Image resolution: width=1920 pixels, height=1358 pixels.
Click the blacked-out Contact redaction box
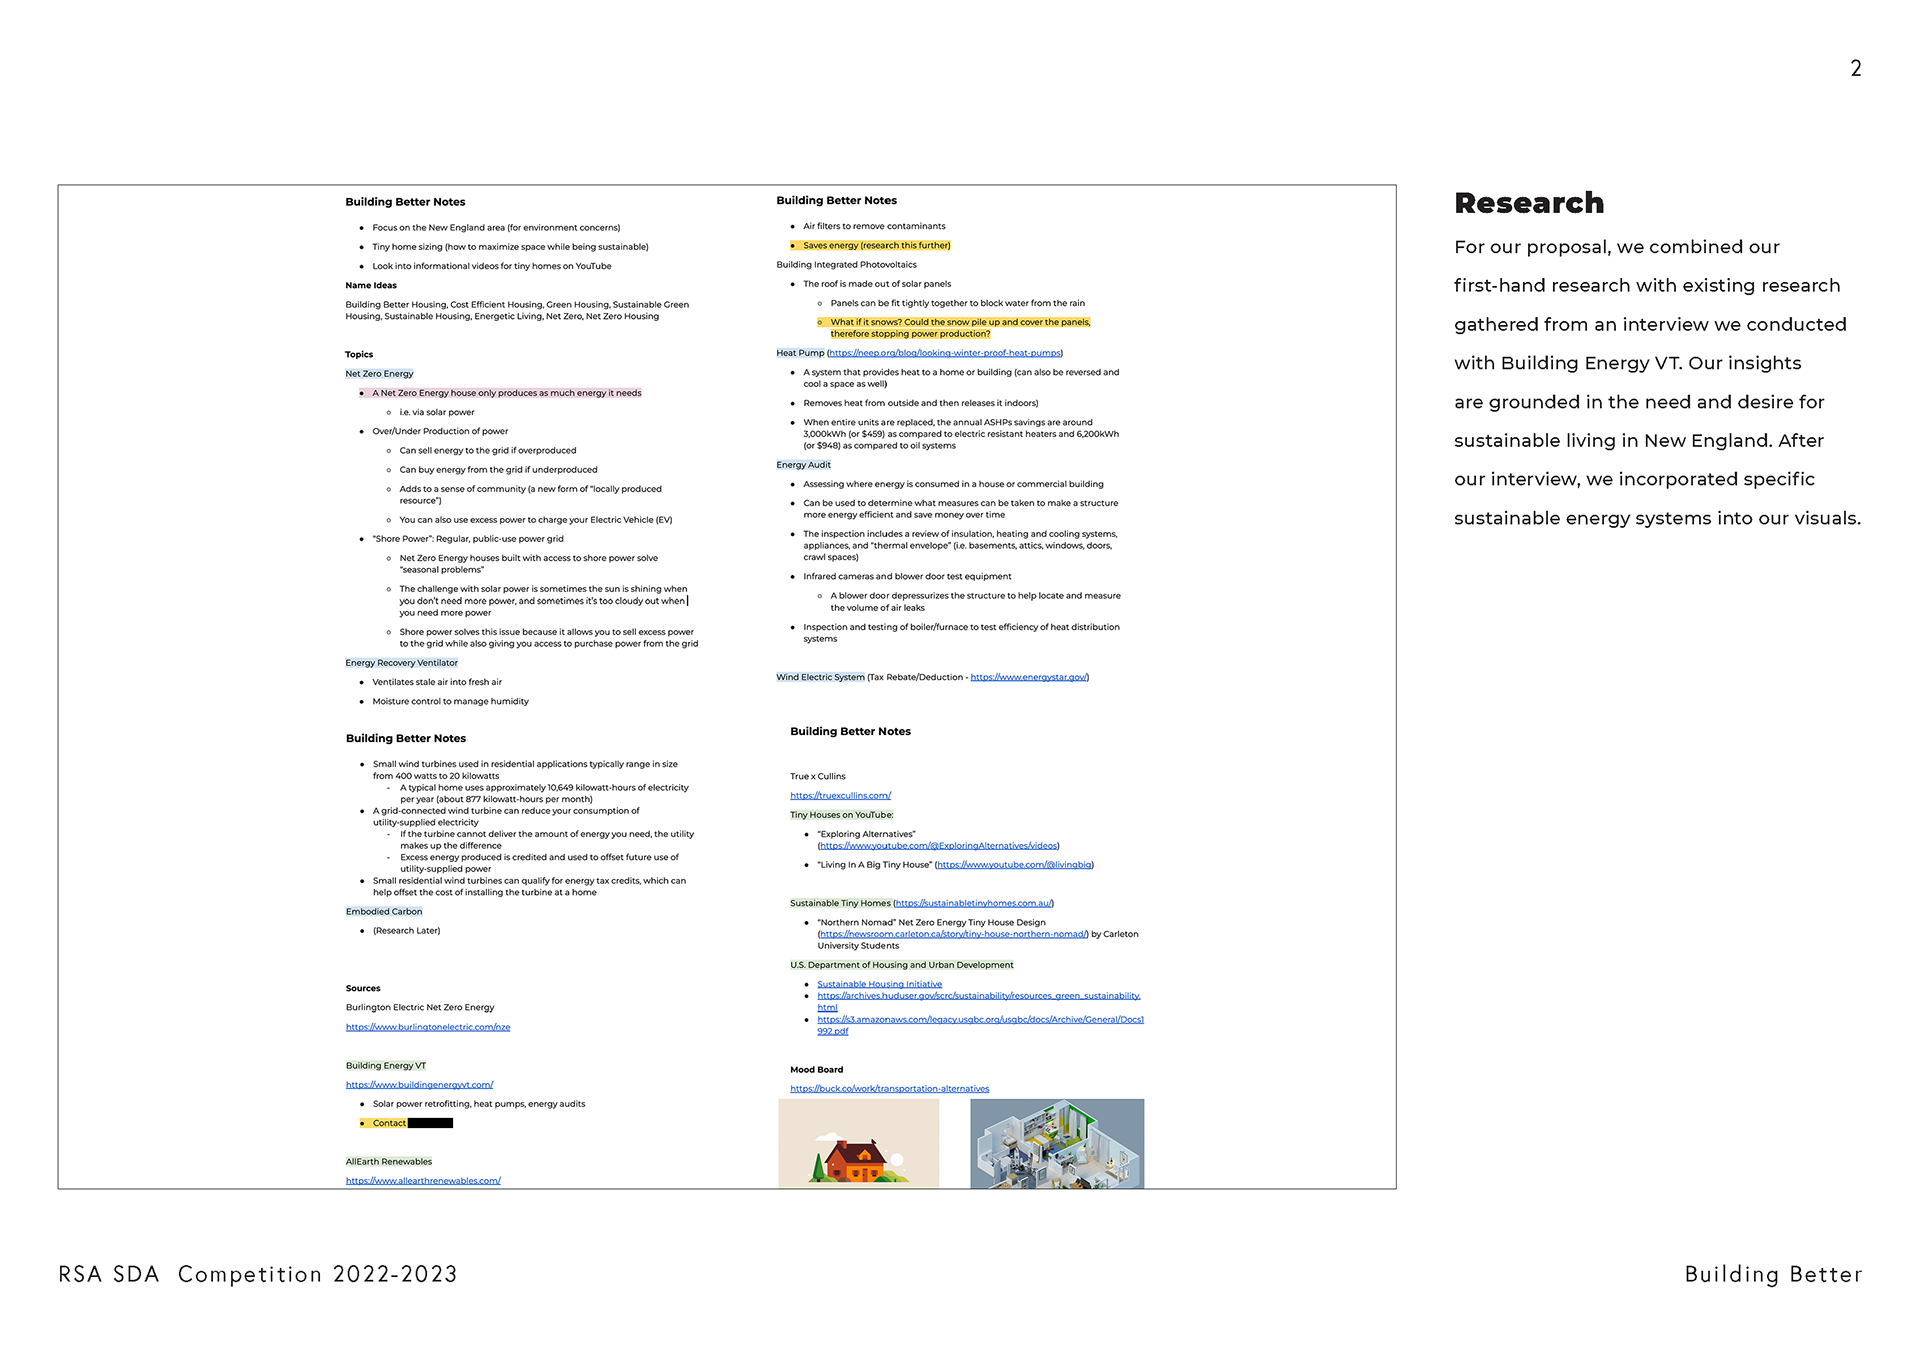click(430, 1123)
